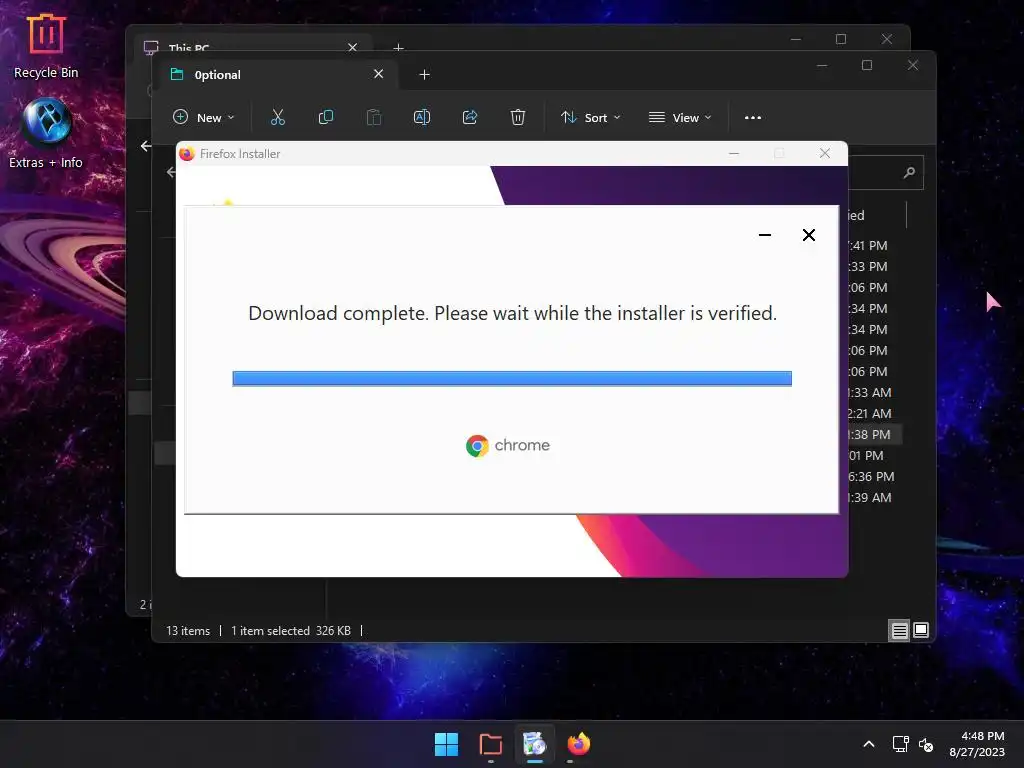The width and height of the screenshot is (1024, 768).
Task: Open the Windows Start button
Action: 447,744
